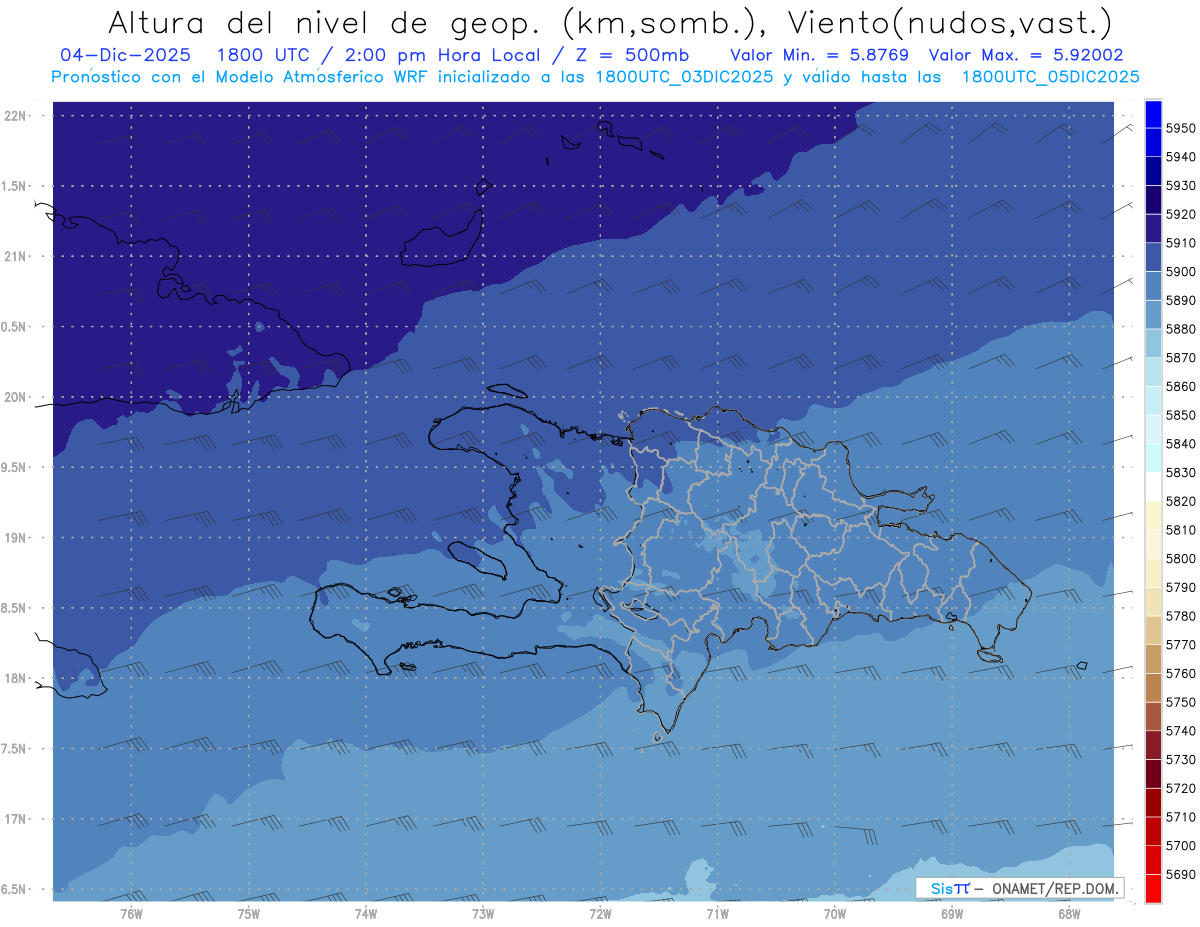
Task: Click the 74W longitude label
Action: [x=365, y=913]
